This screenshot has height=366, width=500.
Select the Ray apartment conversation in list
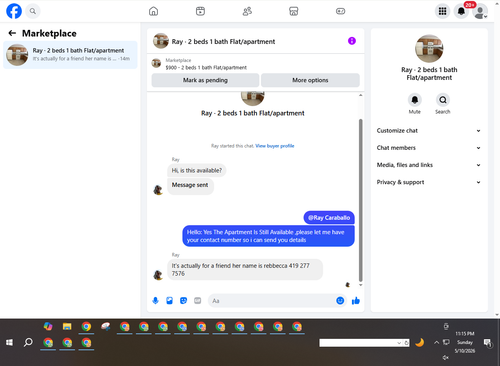click(70, 55)
